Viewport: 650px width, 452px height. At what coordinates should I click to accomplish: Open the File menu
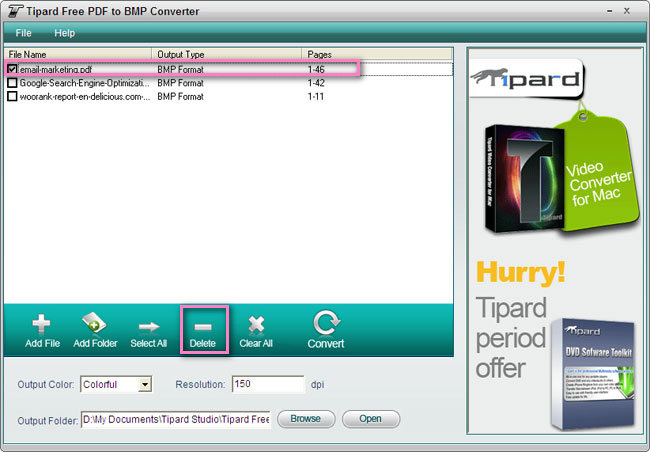click(24, 33)
